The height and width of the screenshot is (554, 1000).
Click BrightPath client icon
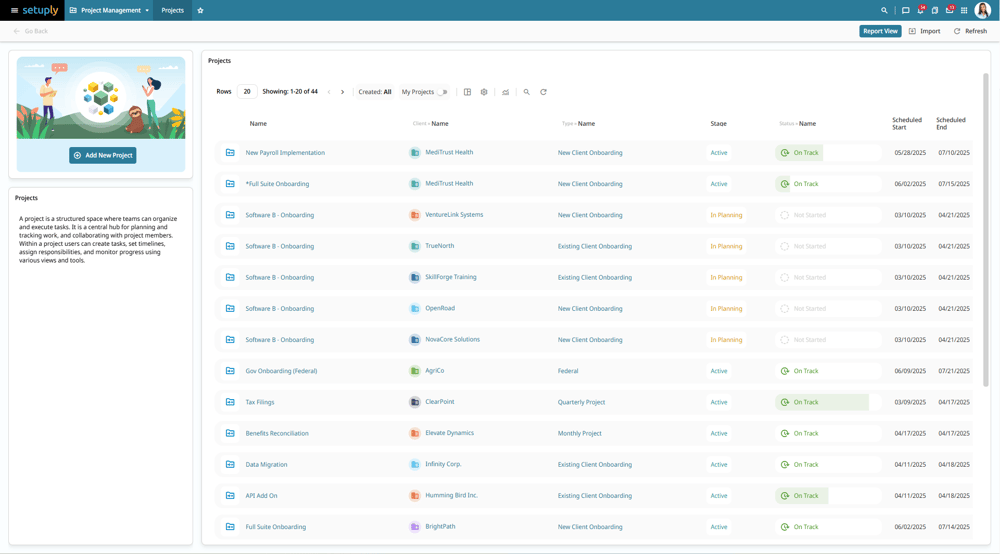415,527
